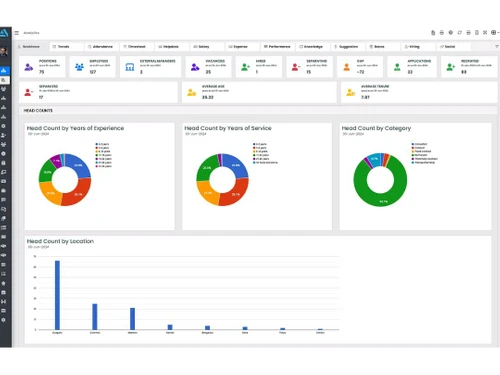Open the hamburger menu beside Analytics
Viewport: 500px width, 375px height.
(x=17, y=33)
